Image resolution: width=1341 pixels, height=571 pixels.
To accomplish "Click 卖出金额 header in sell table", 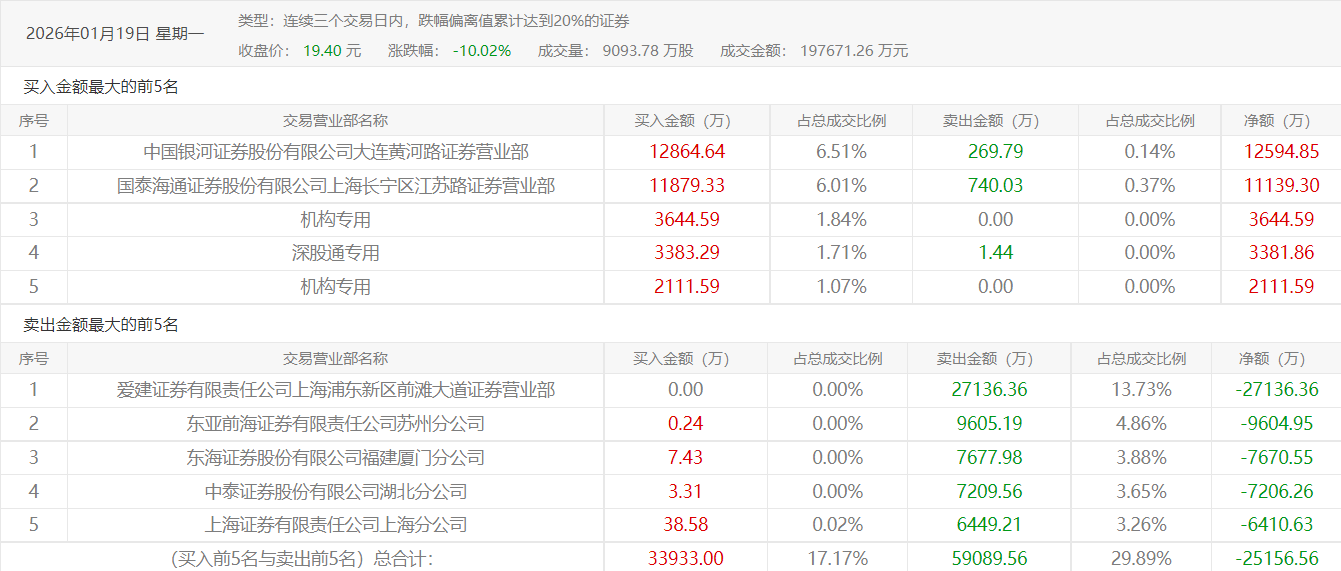I will 988,359.
